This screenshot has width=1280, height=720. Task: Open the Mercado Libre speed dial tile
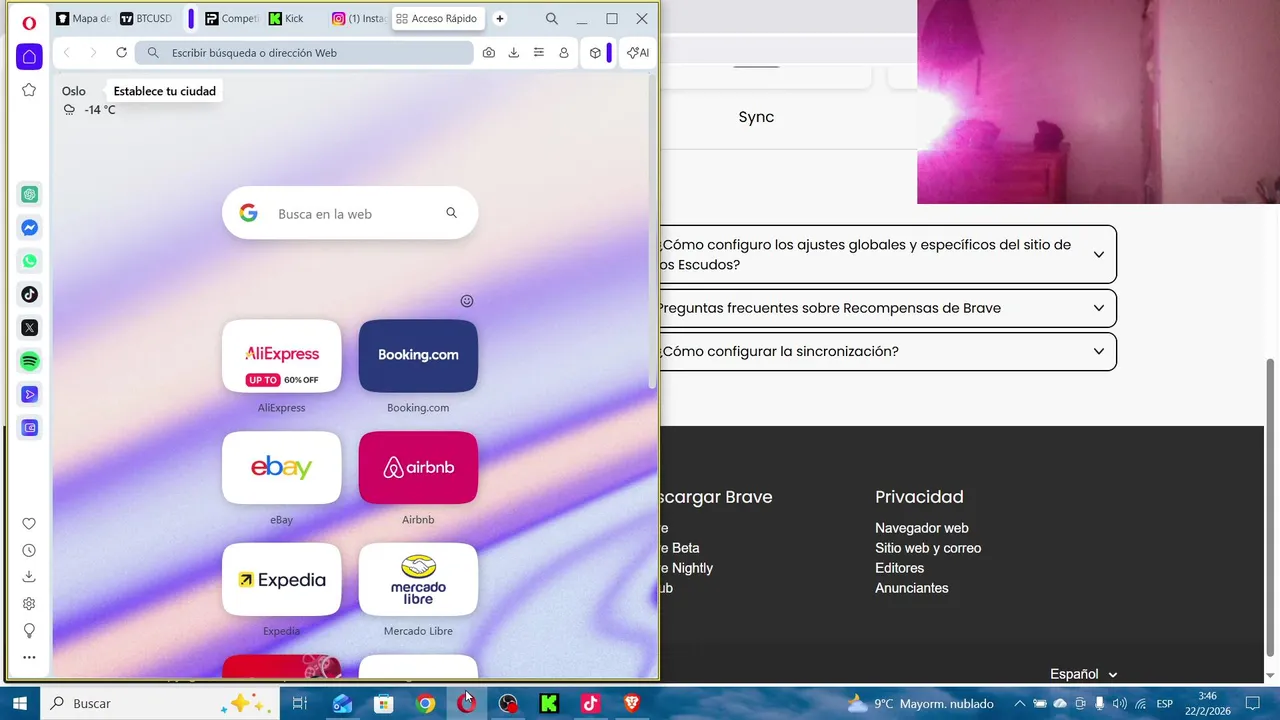(x=418, y=579)
